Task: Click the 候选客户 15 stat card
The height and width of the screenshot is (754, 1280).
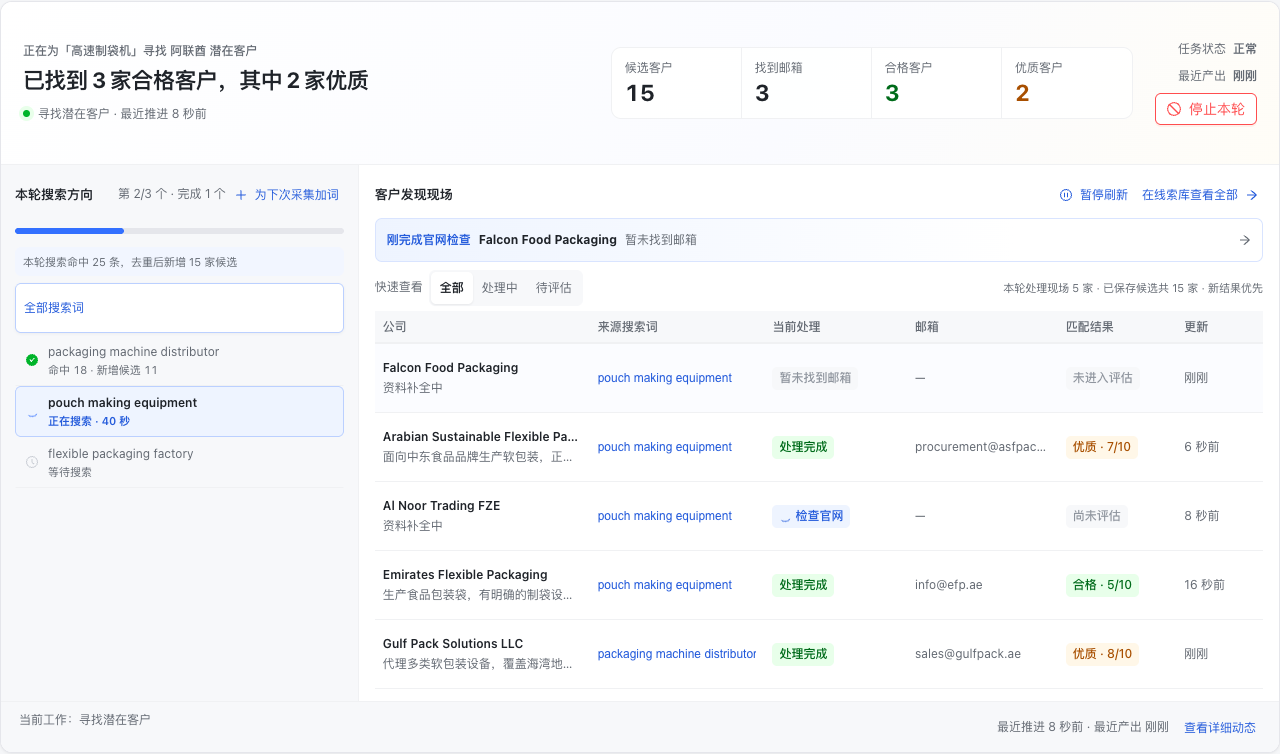Action: tap(677, 83)
